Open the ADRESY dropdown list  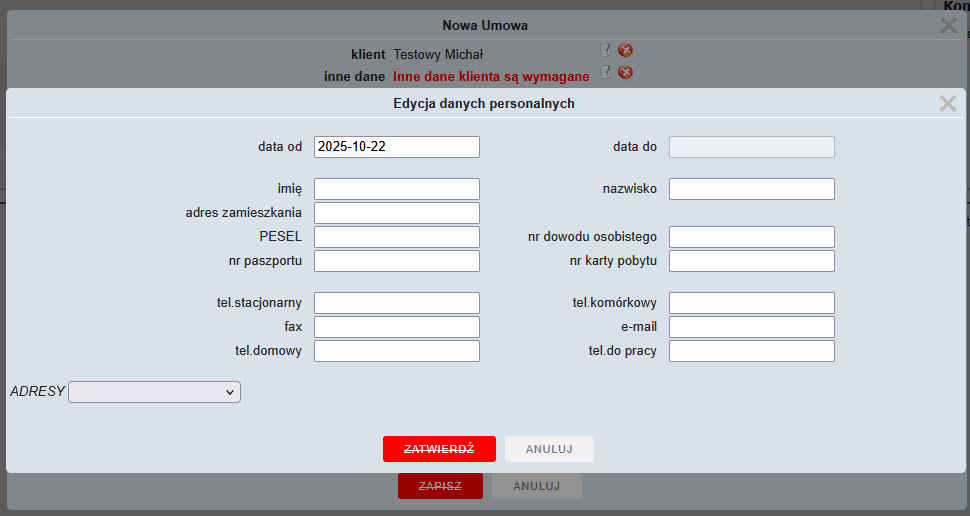(154, 393)
